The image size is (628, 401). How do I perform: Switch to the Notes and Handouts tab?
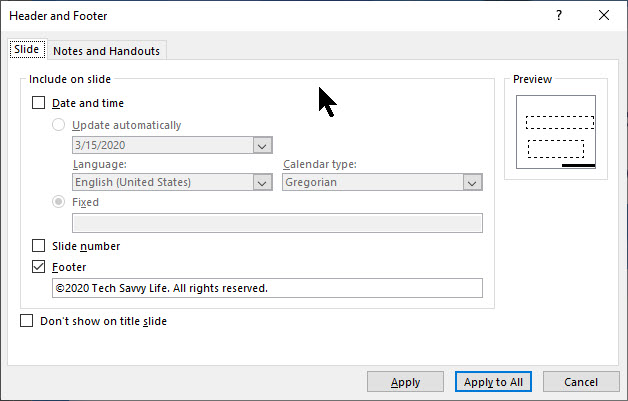click(106, 51)
